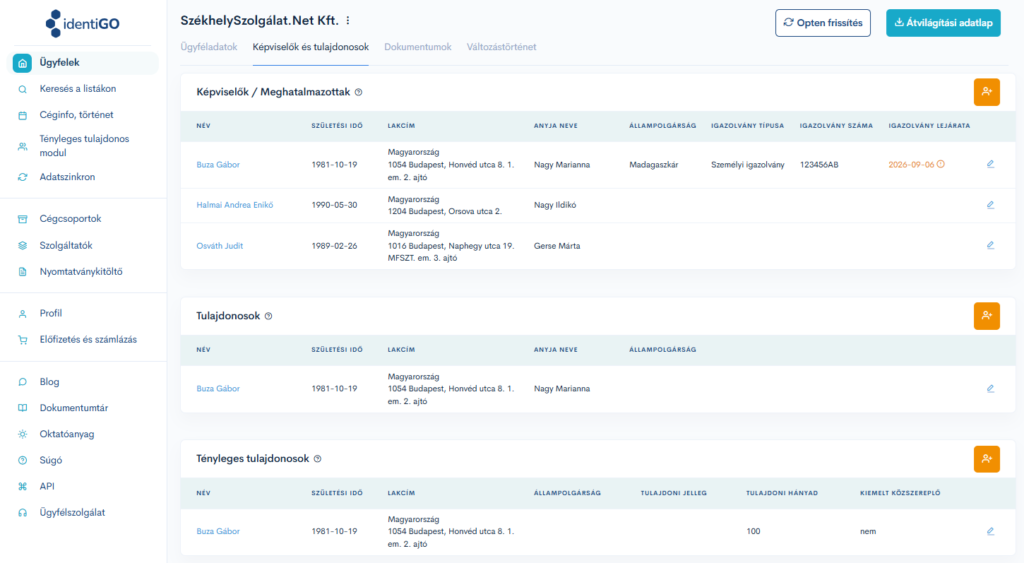
Task: Click the Adatszinkron sync icon
Action: click(22, 177)
